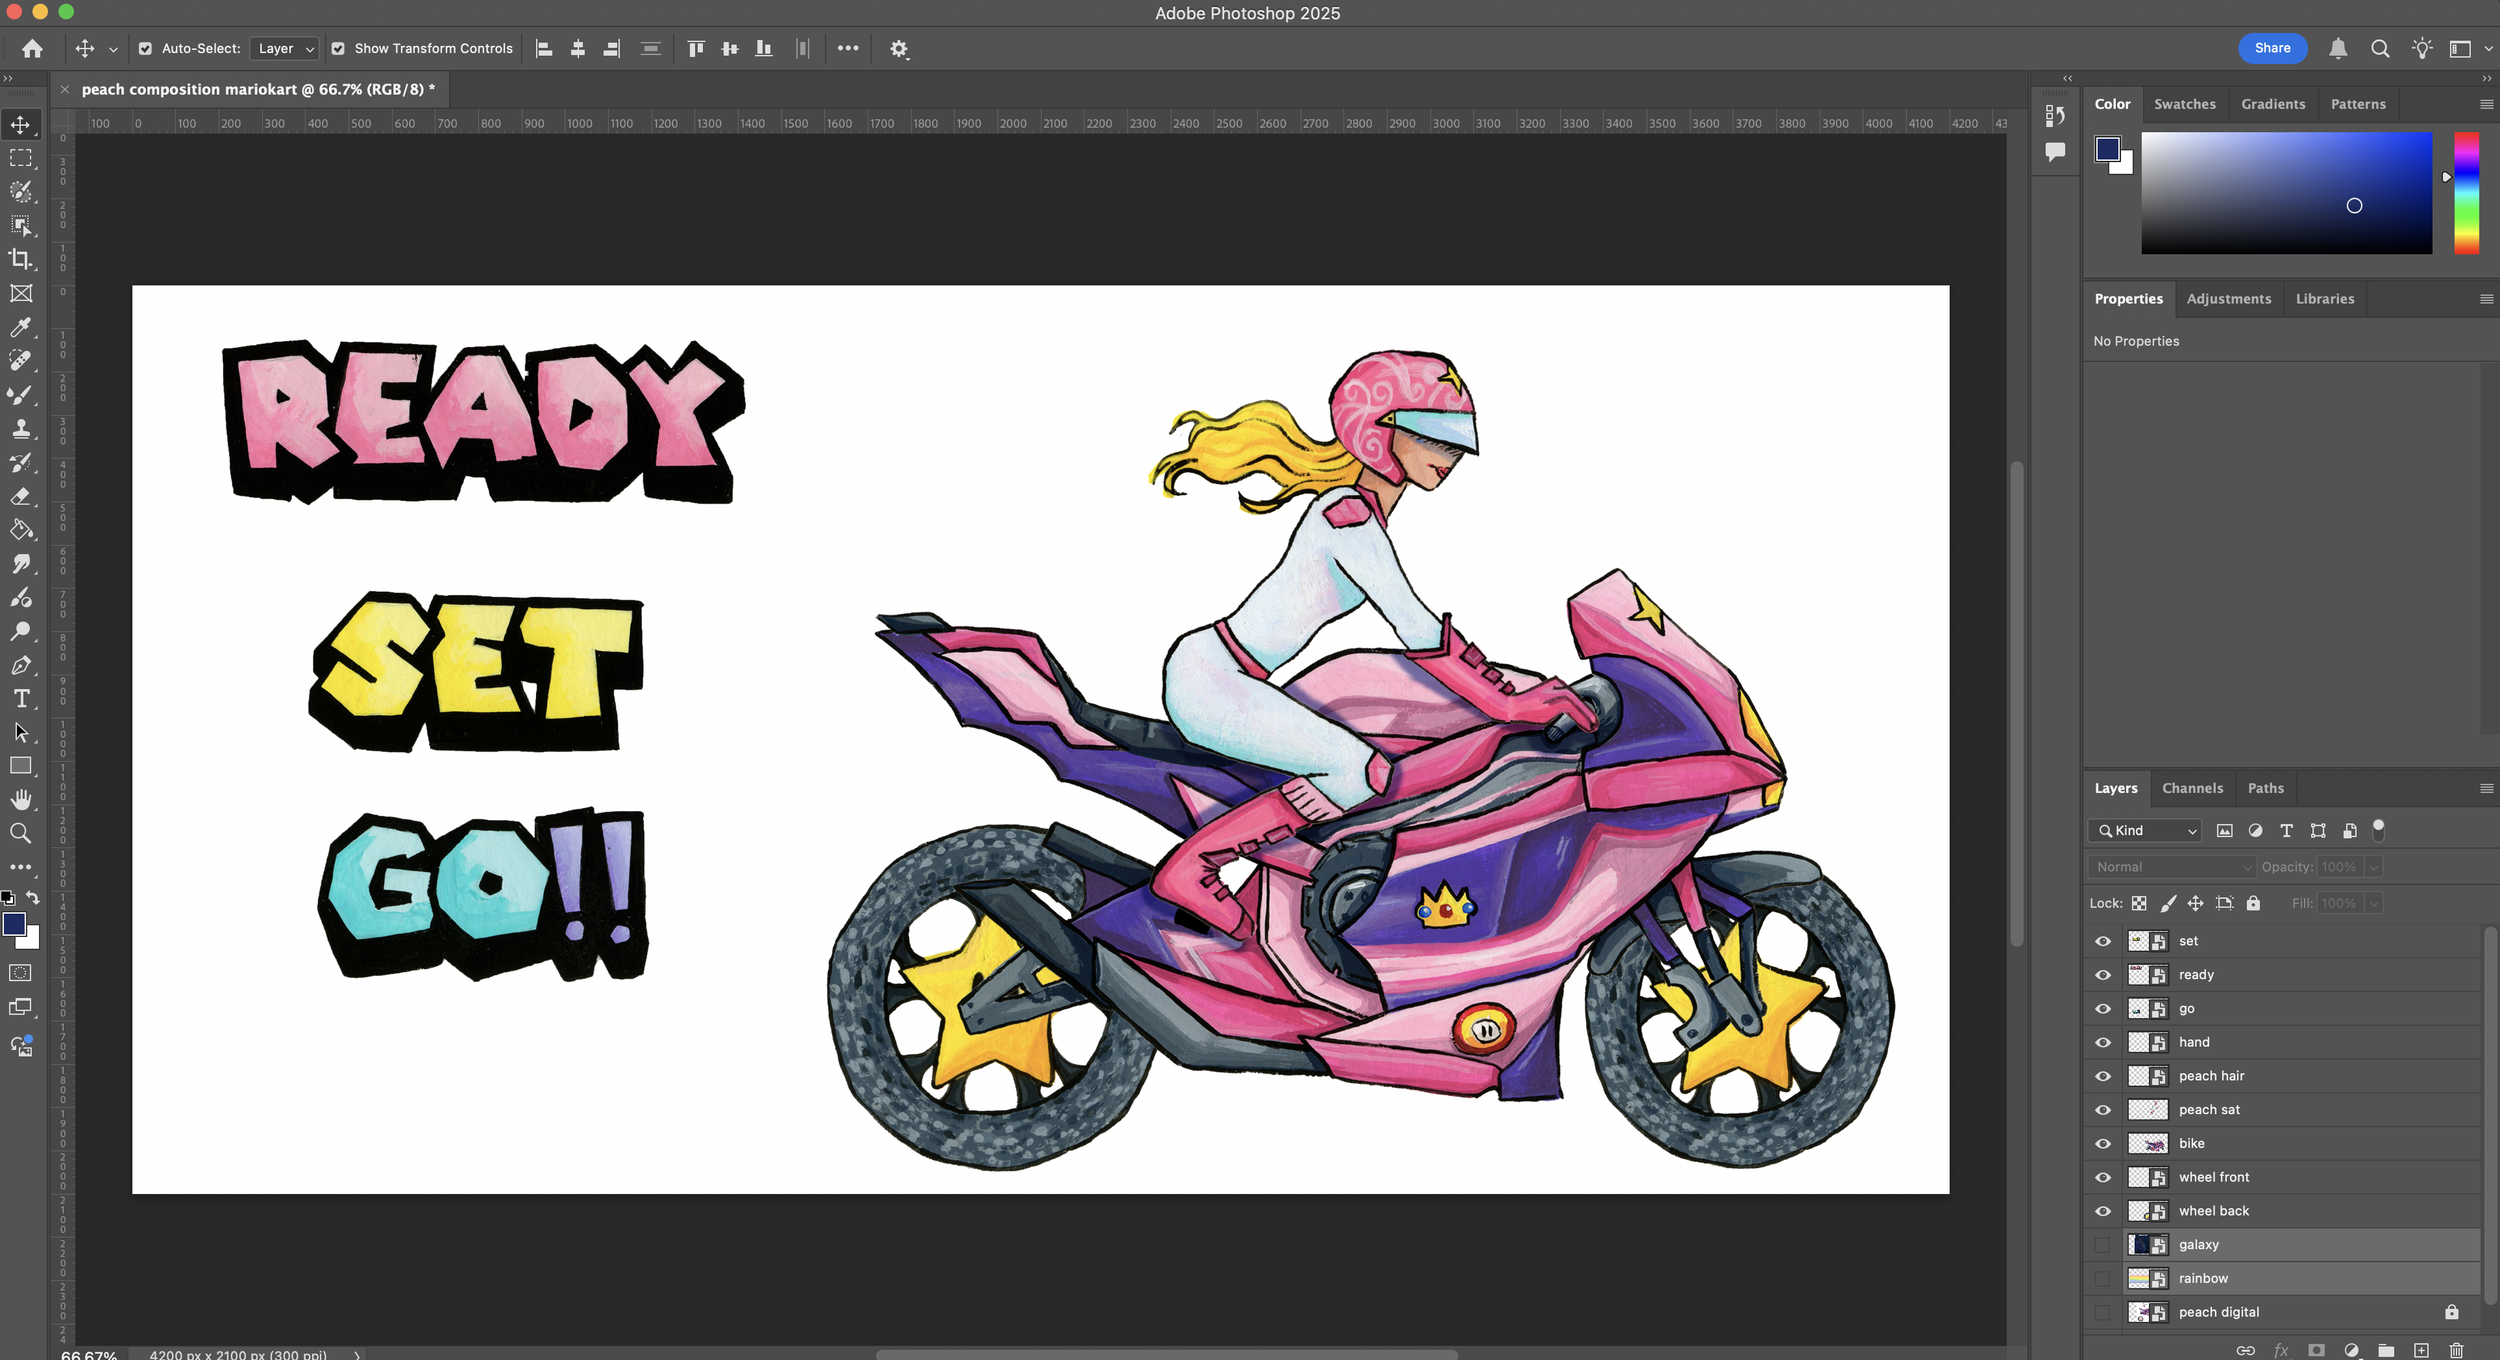
Task: Select the Hand tool
Action: (20, 799)
